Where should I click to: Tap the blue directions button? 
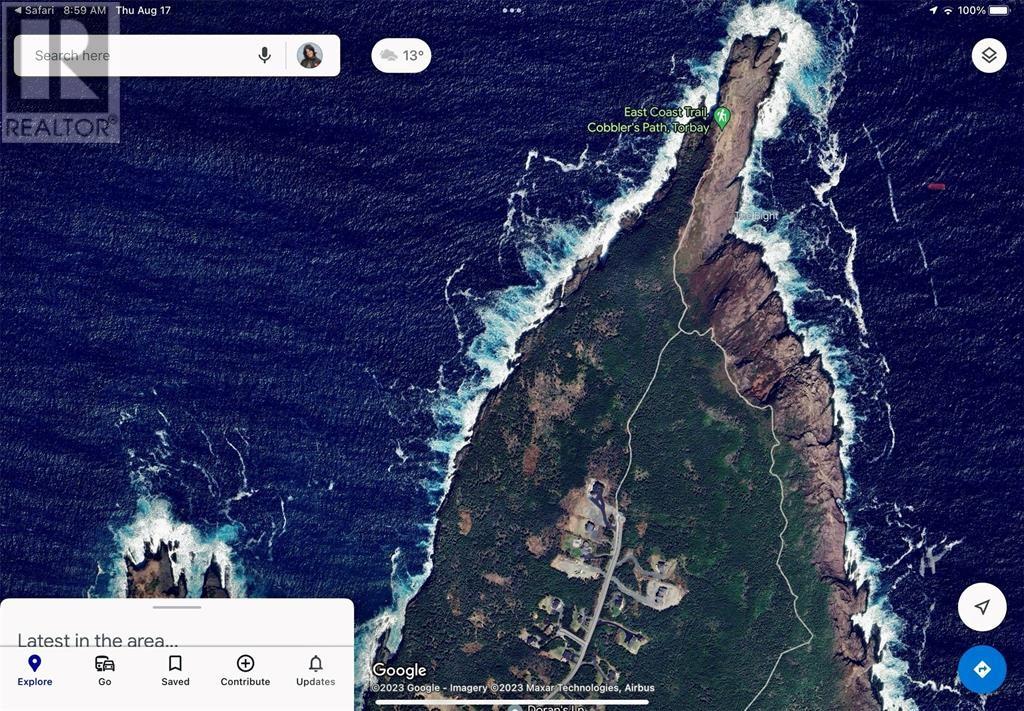[982, 669]
